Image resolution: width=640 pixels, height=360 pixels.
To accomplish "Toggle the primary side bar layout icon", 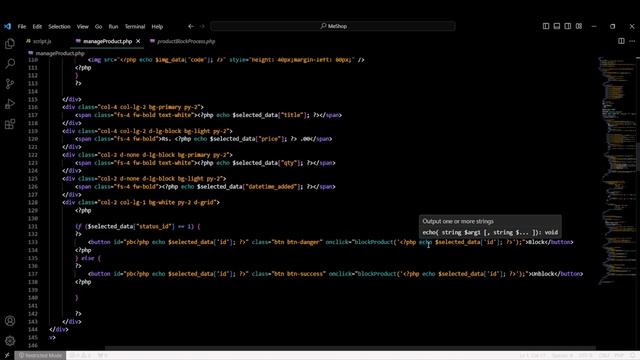I will click(546, 26).
